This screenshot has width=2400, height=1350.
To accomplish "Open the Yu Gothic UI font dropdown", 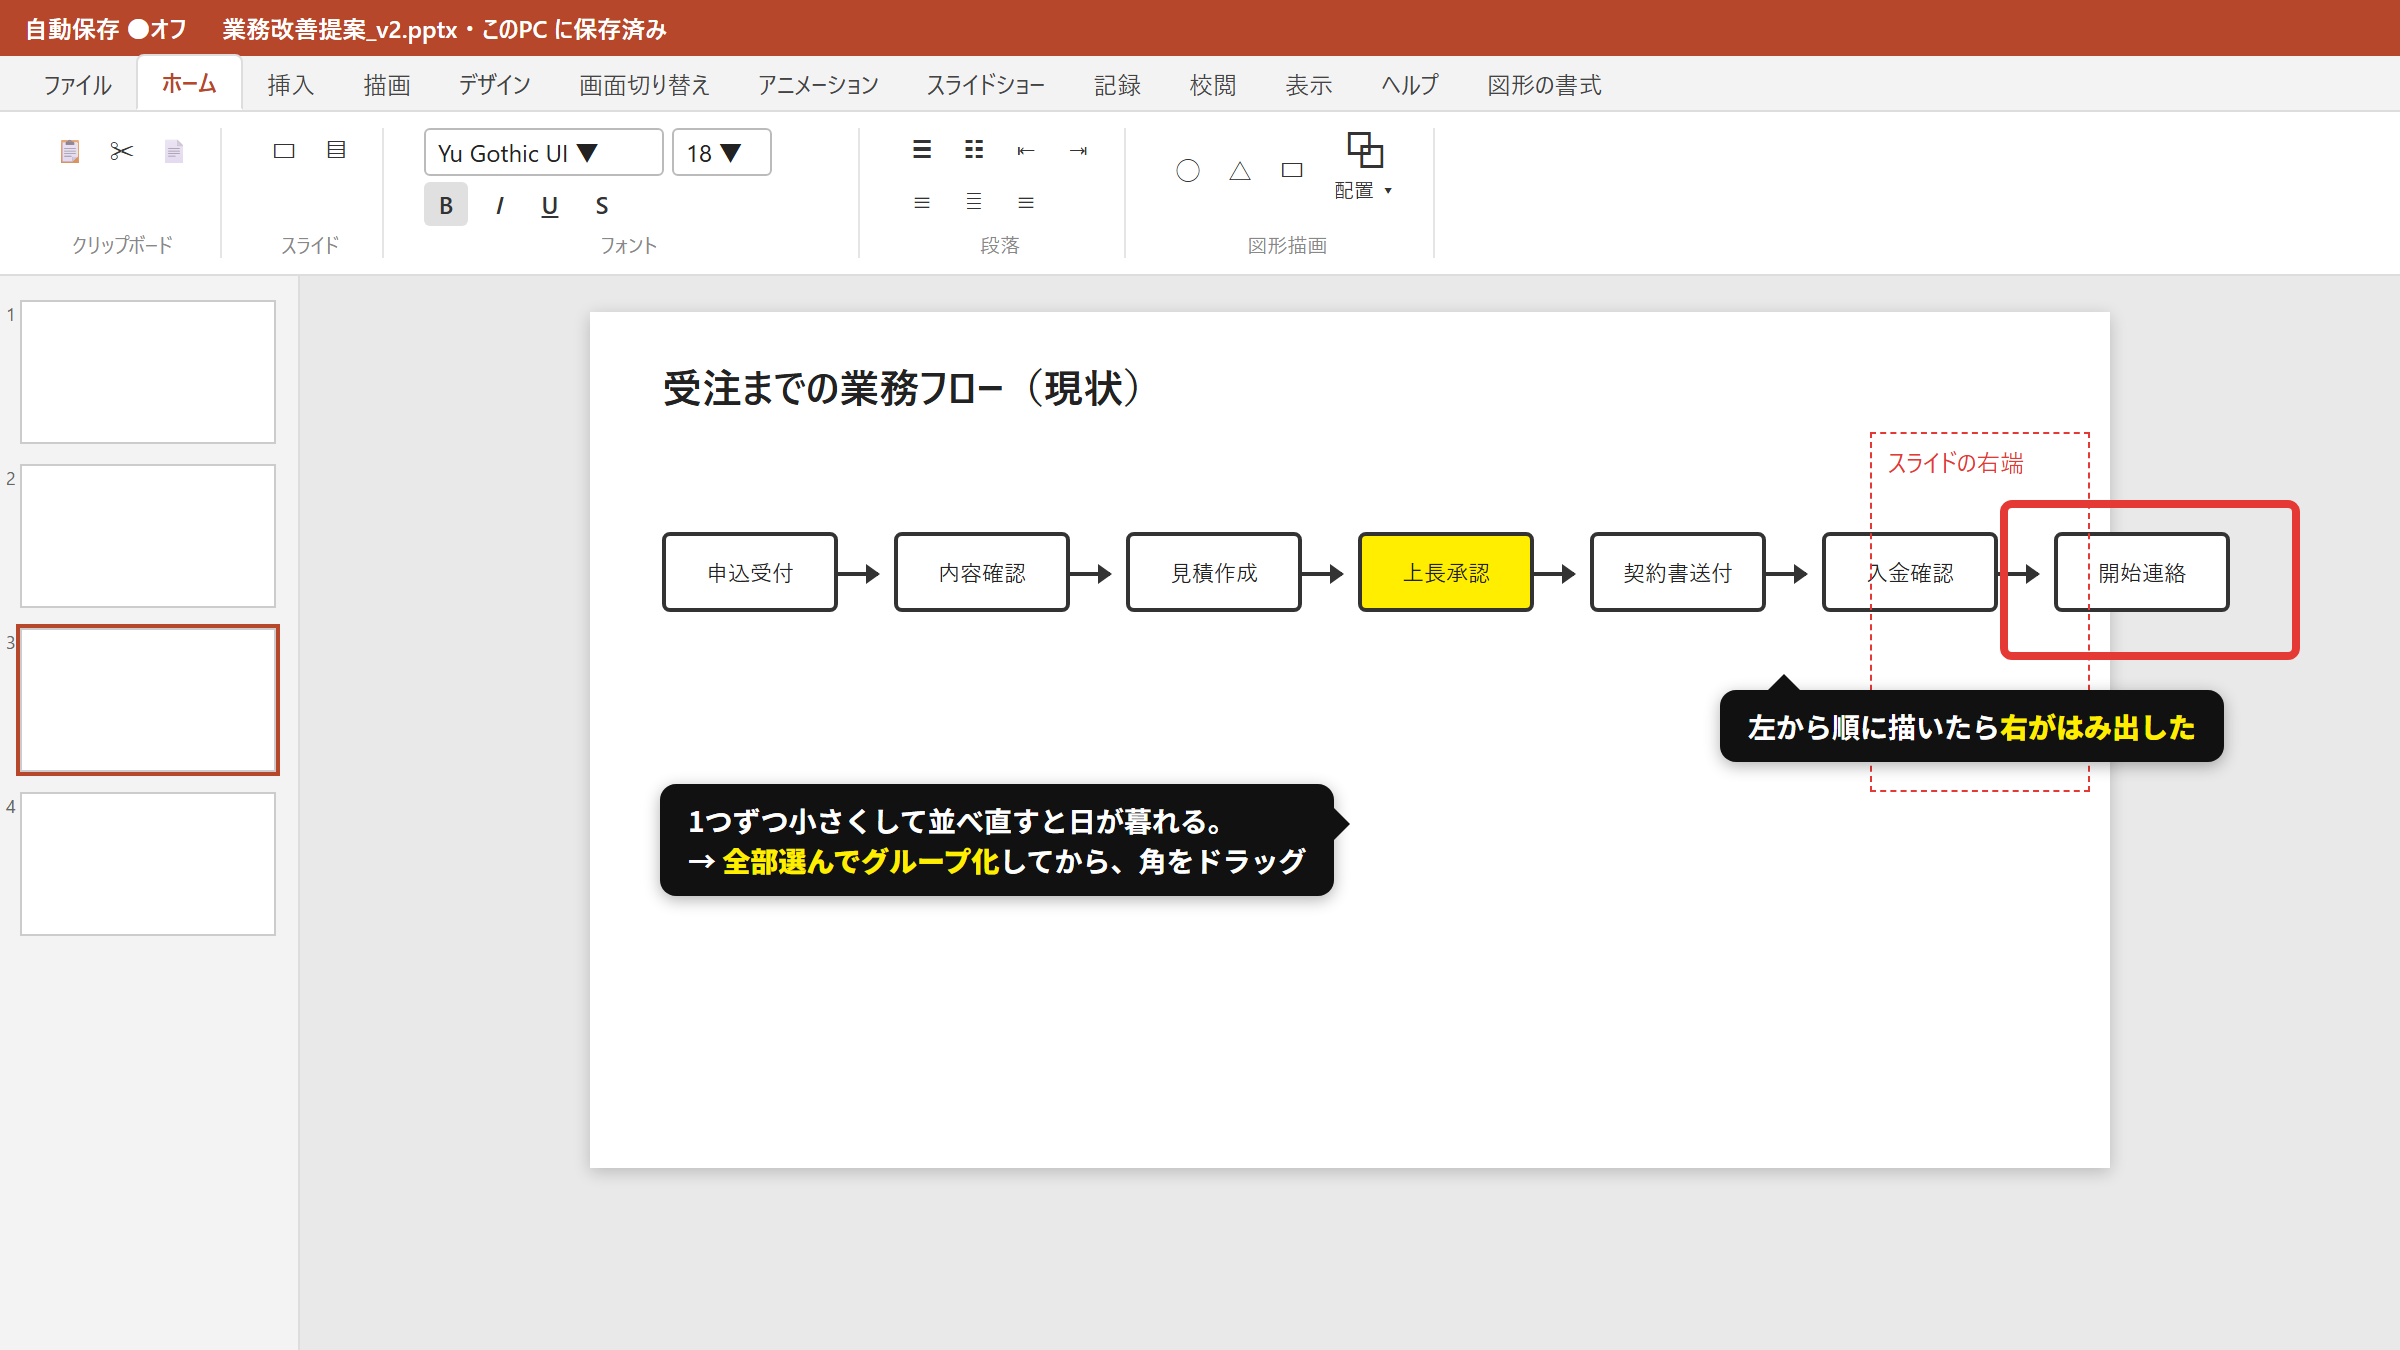I will [x=543, y=153].
